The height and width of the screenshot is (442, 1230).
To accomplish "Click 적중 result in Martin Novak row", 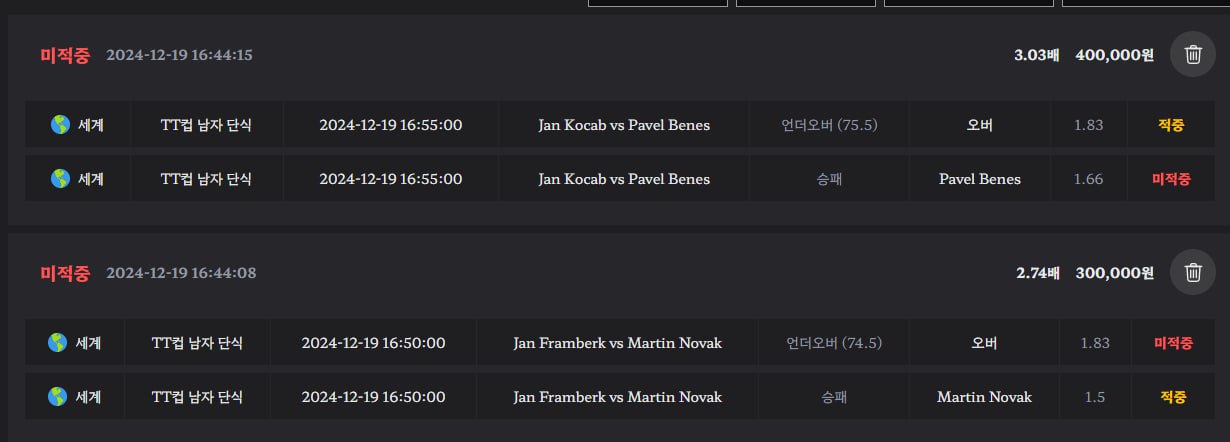I will point(1173,397).
